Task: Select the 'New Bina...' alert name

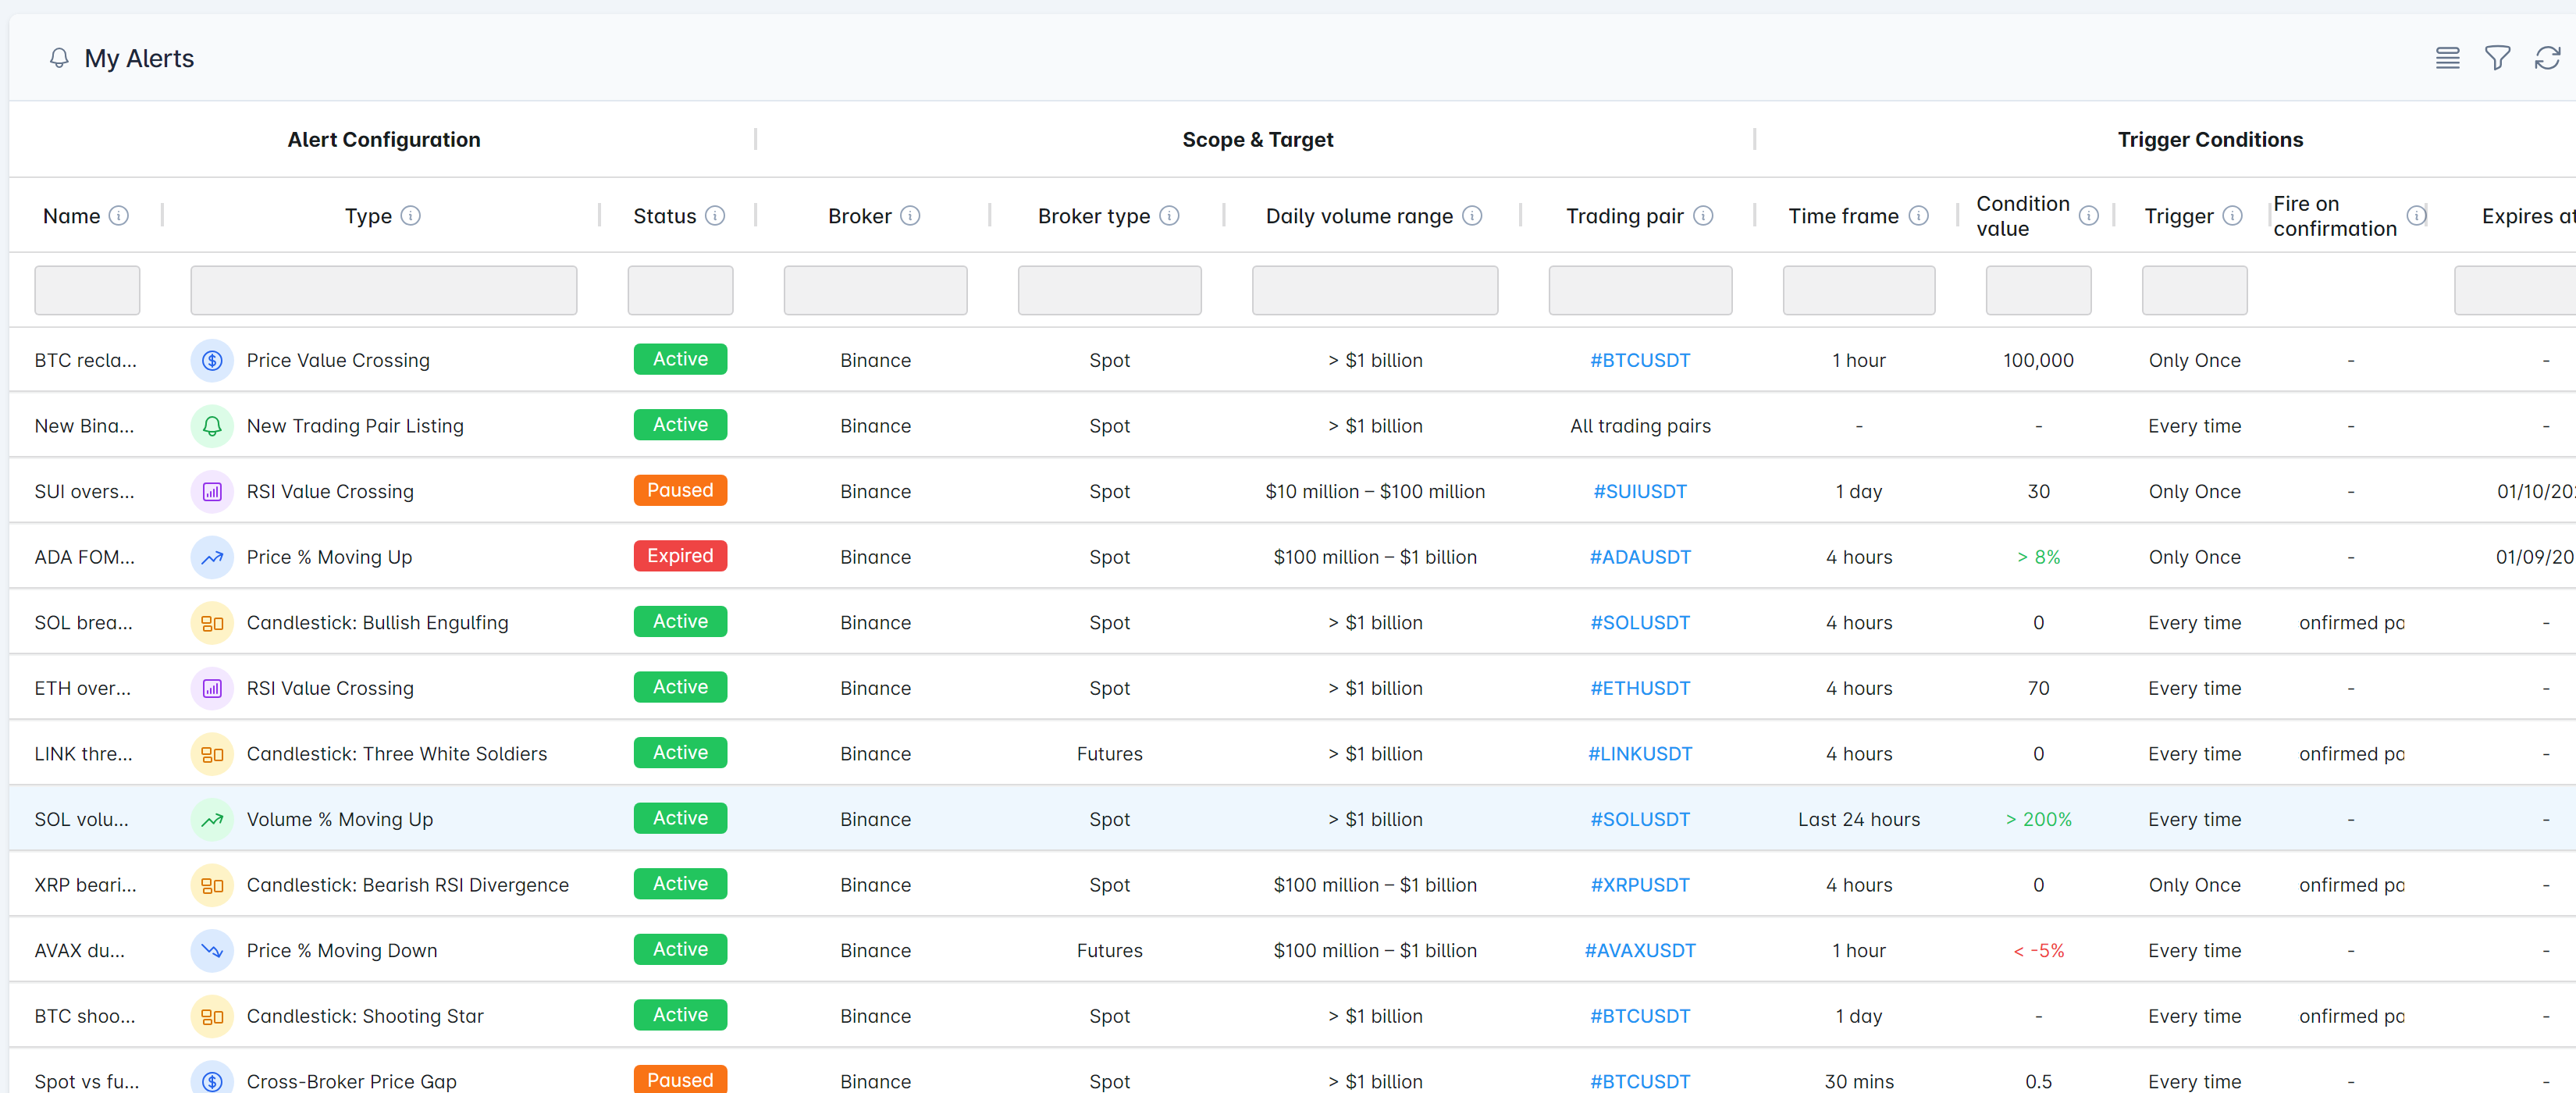Action: [x=84, y=426]
